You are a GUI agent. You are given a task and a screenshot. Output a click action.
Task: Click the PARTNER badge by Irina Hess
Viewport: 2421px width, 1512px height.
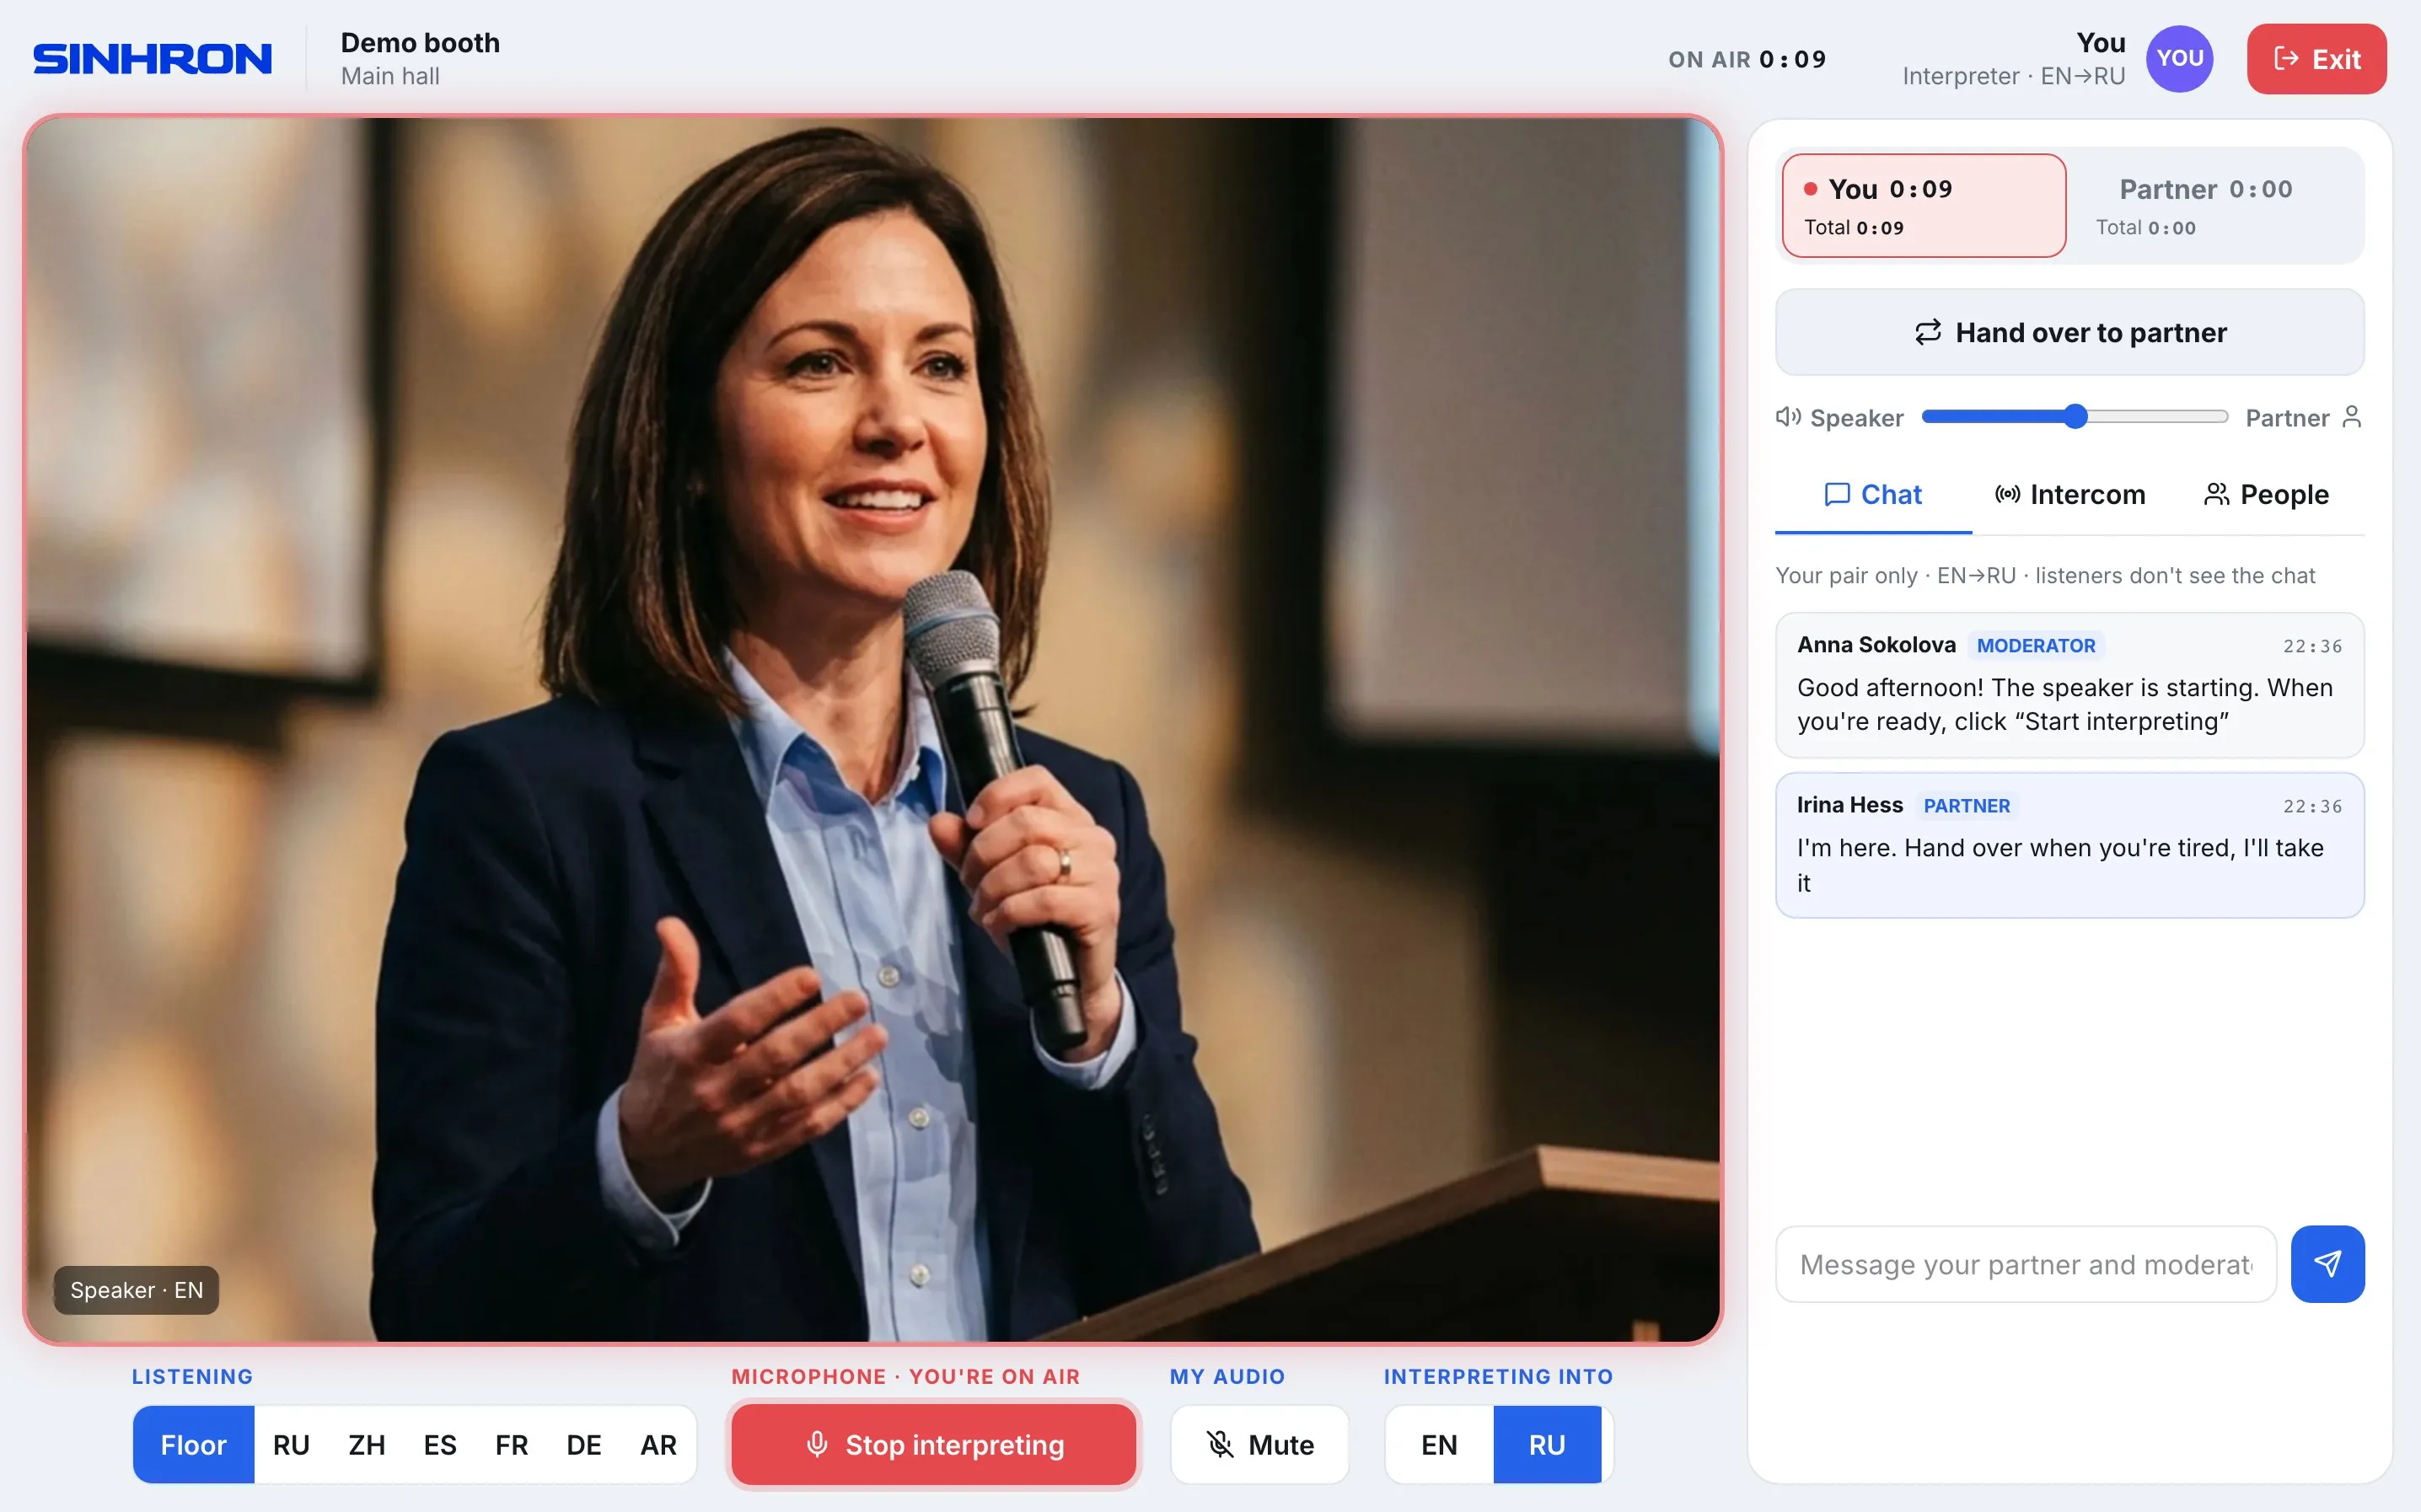coord(1966,805)
